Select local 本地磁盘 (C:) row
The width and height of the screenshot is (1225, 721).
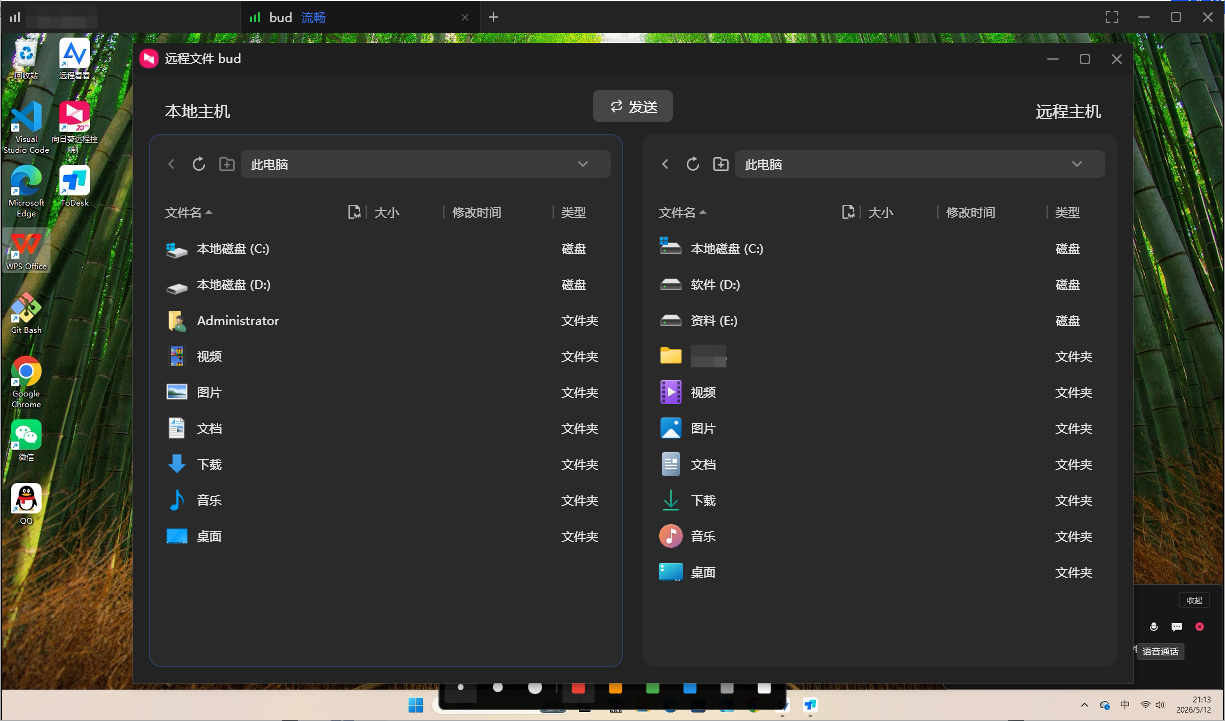[386, 249]
